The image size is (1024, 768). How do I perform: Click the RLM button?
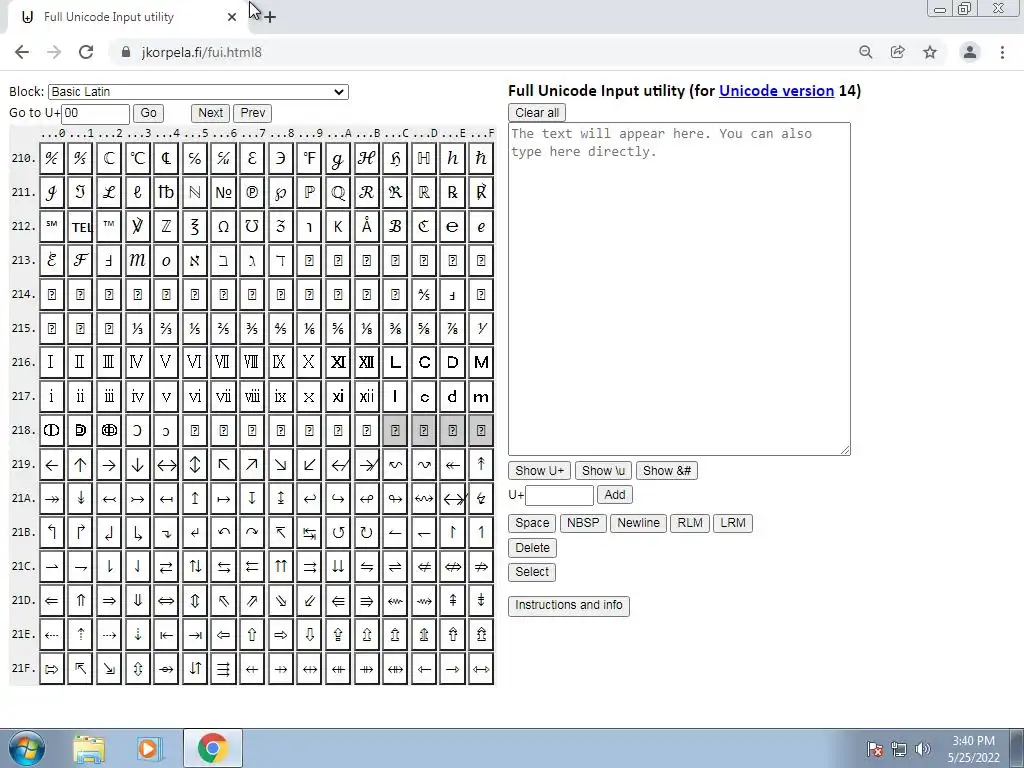tap(690, 523)
